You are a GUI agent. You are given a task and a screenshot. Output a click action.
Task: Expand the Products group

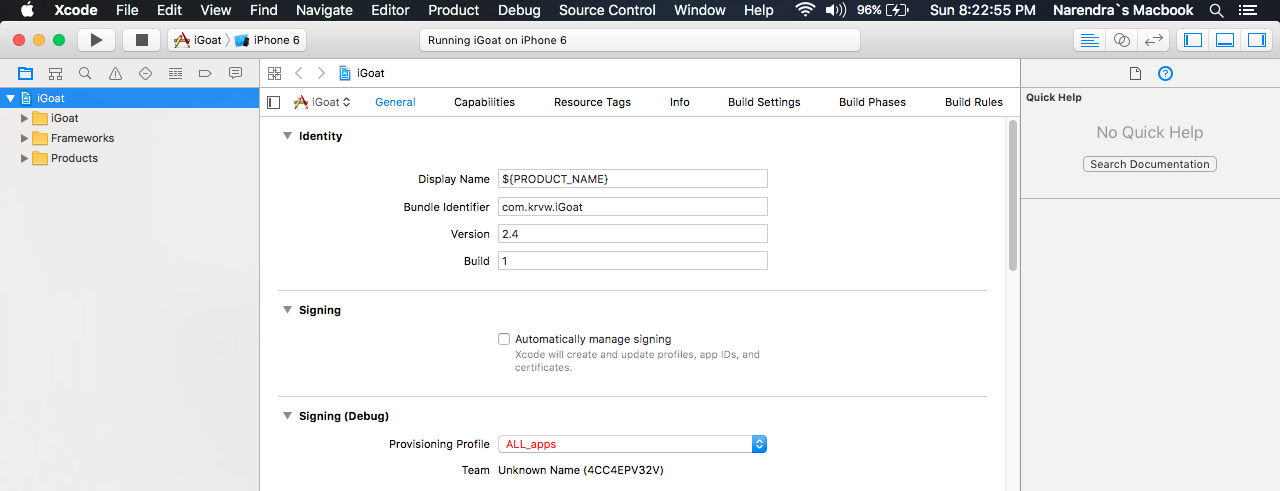click(x=25, y=158)
